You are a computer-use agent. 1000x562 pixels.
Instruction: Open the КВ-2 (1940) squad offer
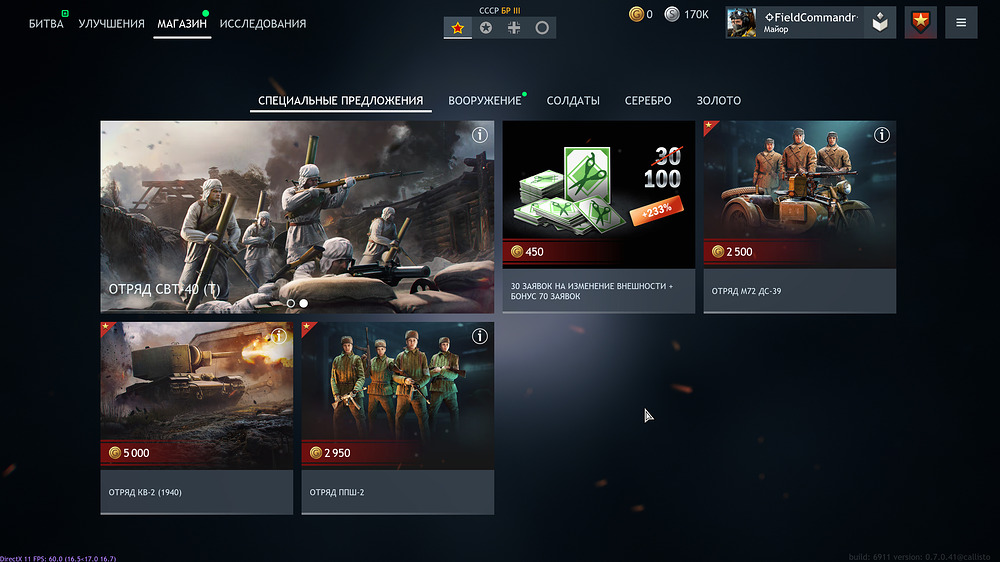point(196,418)
